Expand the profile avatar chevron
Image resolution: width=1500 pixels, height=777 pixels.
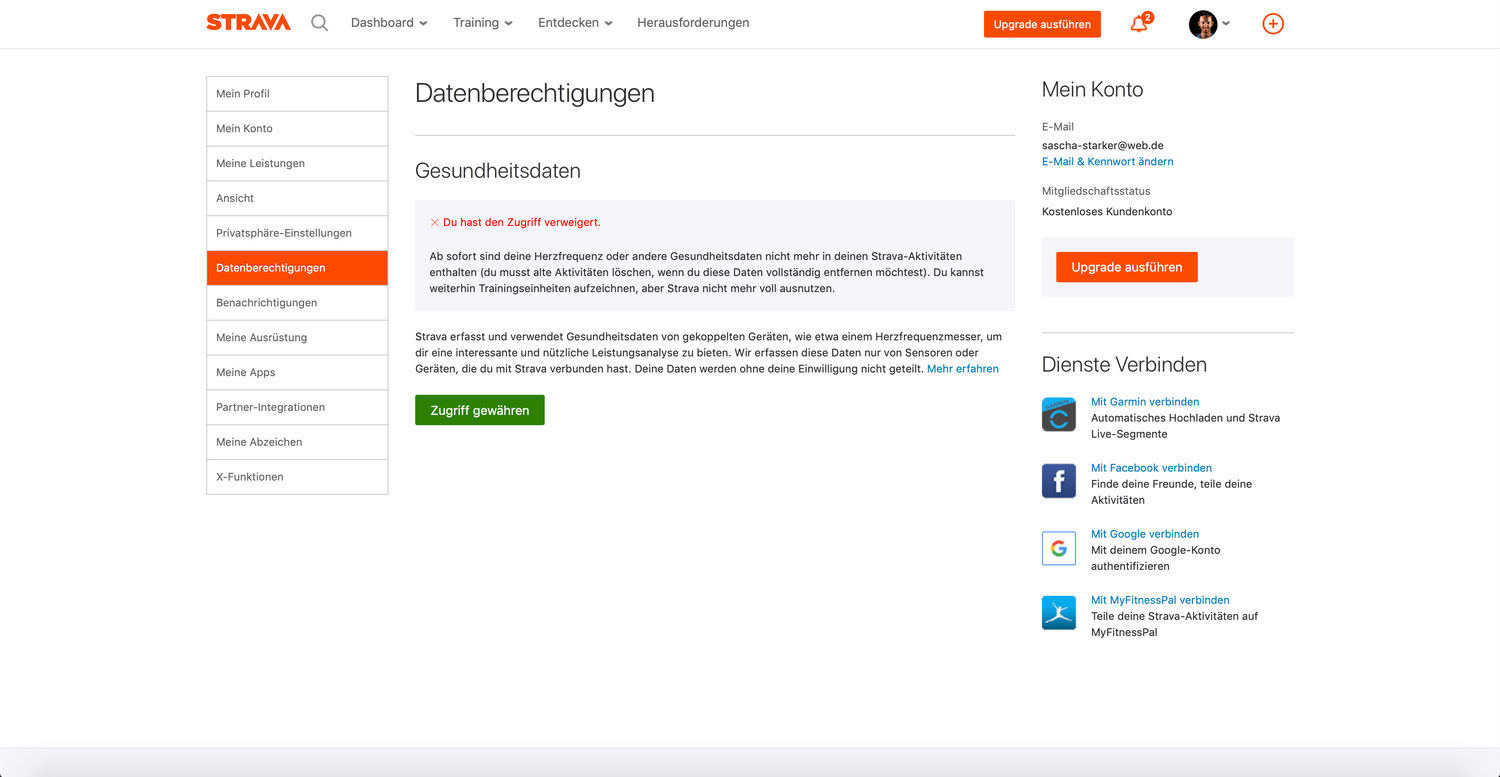pyautogui.click(x=1227, y=24)
